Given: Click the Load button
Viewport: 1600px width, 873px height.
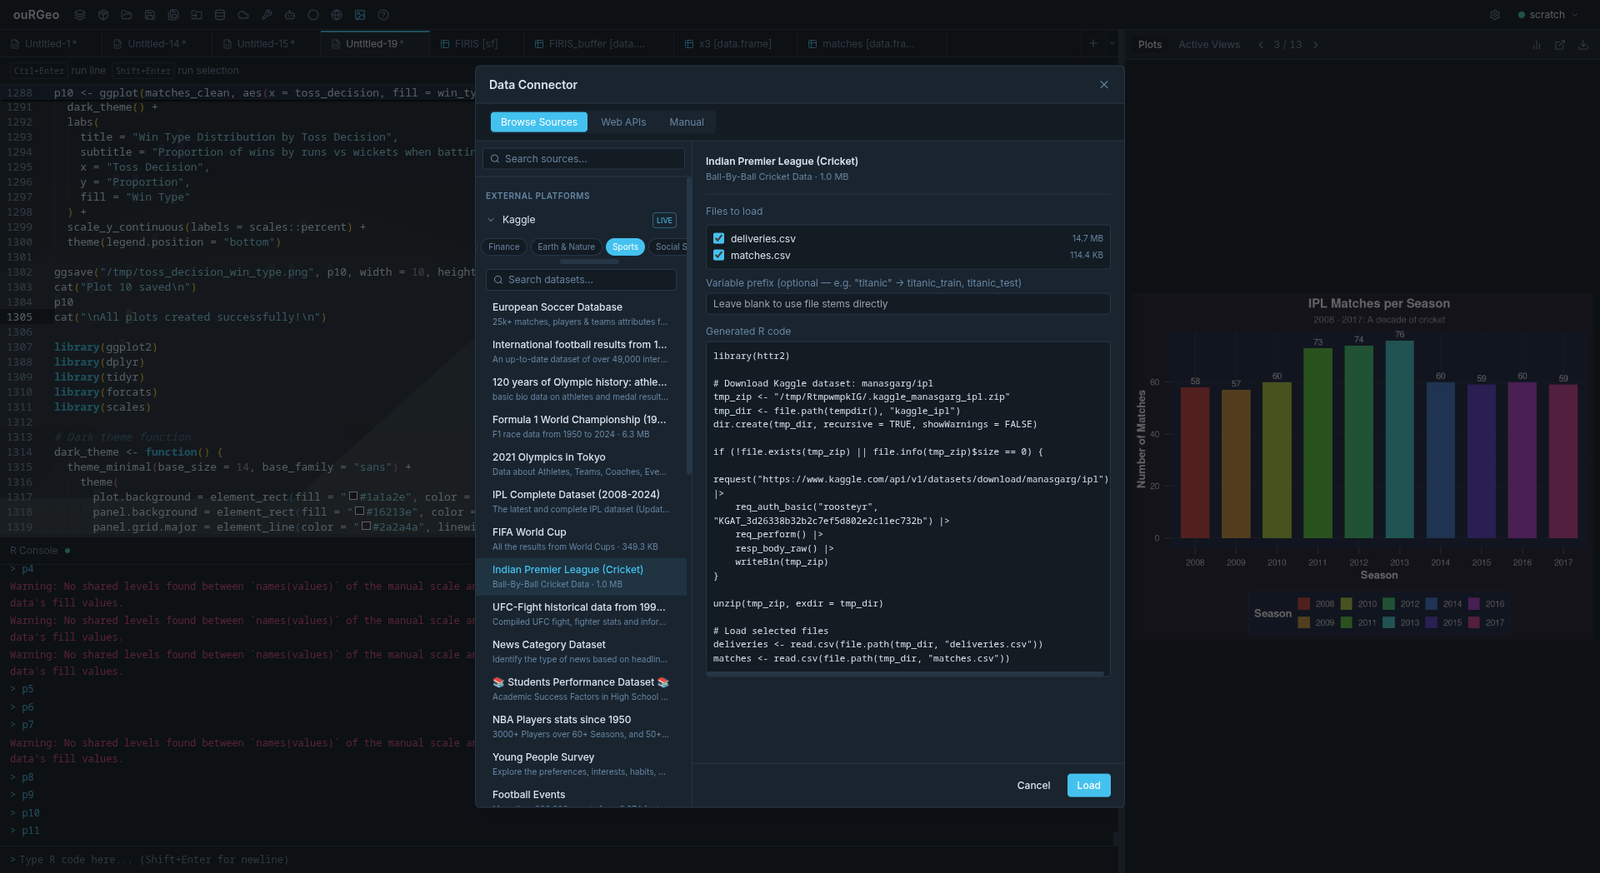Looking at the screenshot, I should coord(1088,786).
